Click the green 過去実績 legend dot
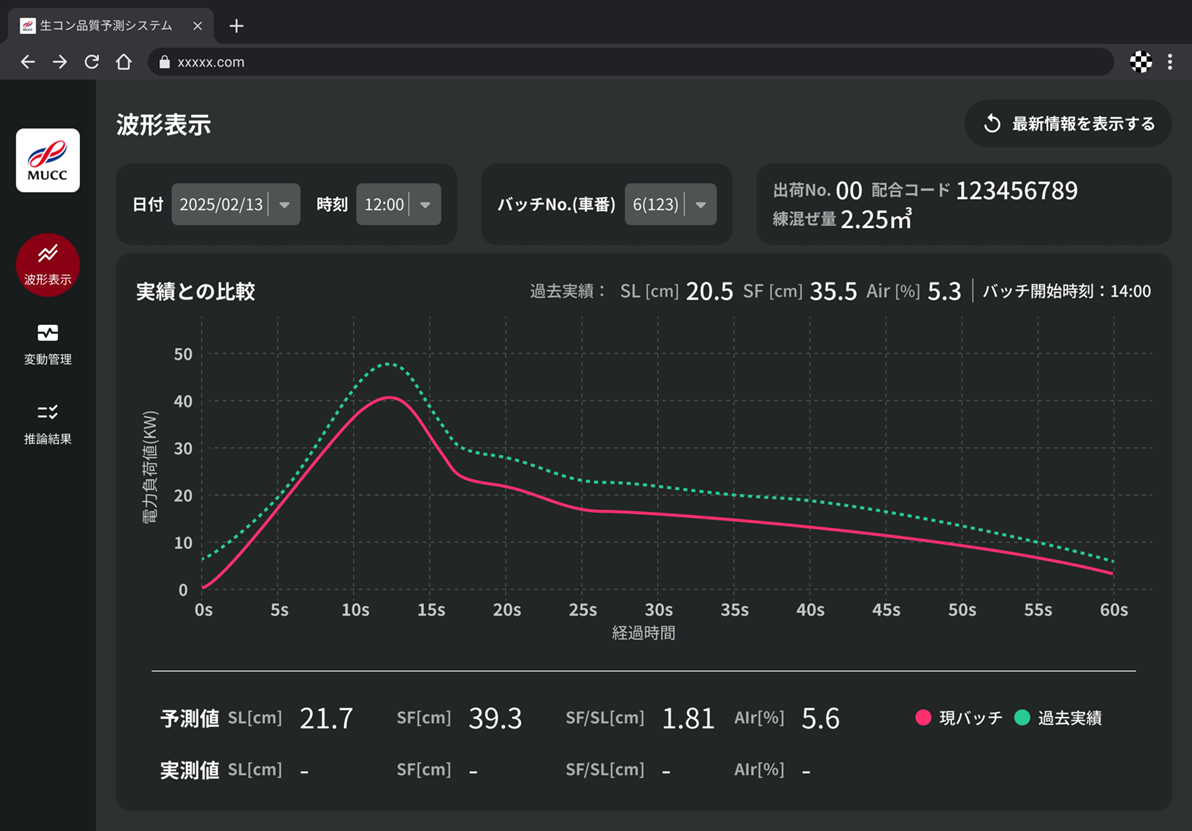The height and width of the screenshot is (831, 1192). (x=1022, y=718)
